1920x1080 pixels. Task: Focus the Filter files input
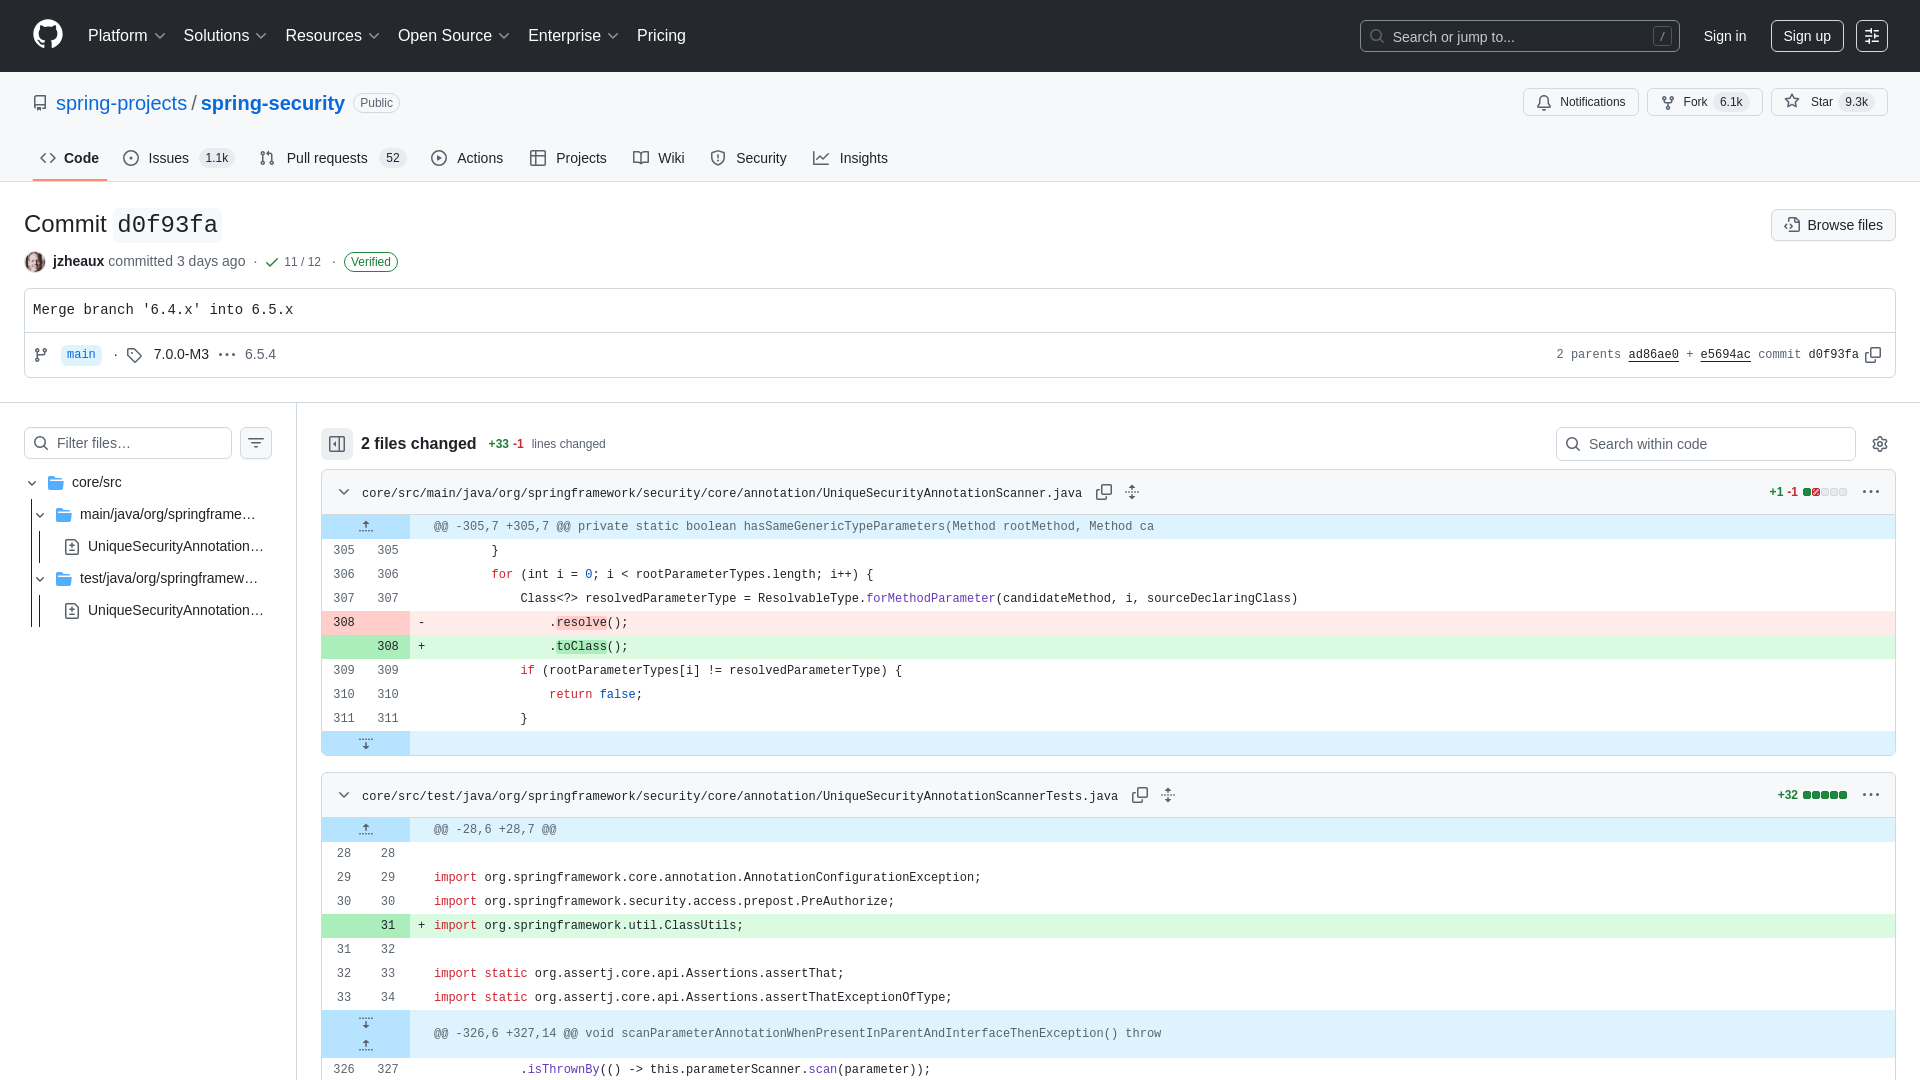coord(128,443)
